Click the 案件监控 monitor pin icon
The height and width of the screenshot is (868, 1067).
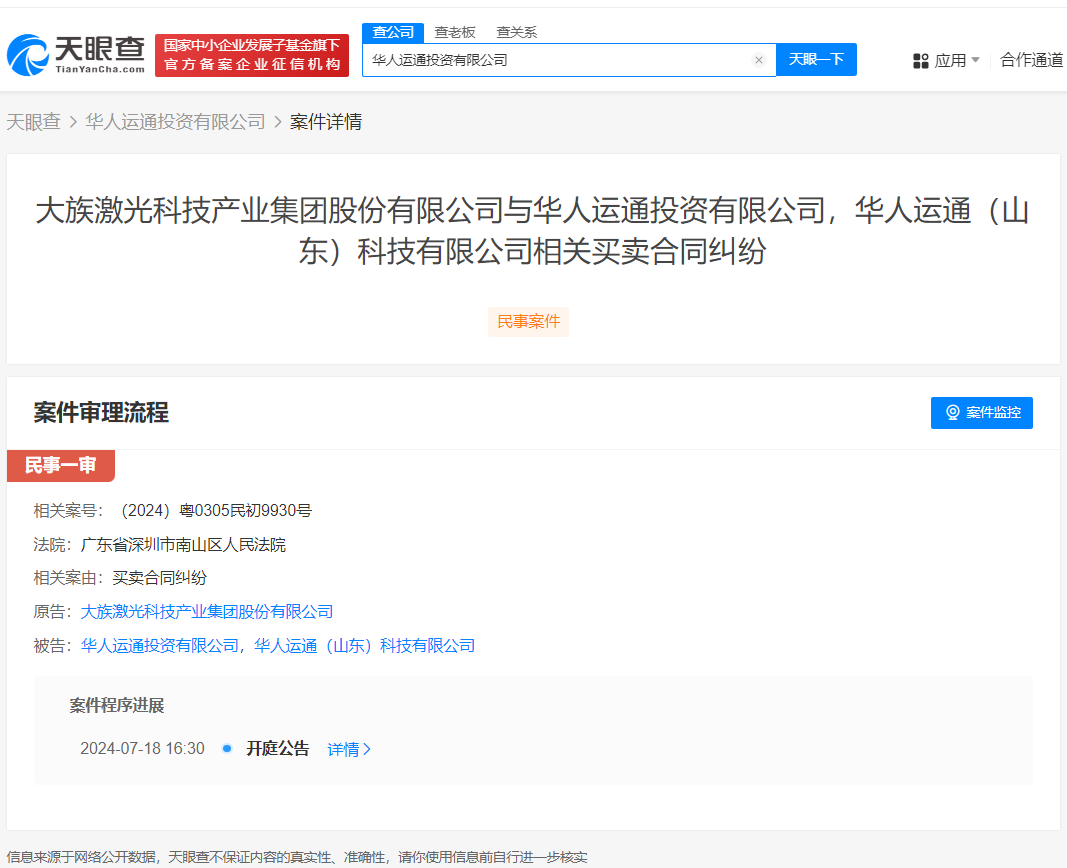[953, 413]
